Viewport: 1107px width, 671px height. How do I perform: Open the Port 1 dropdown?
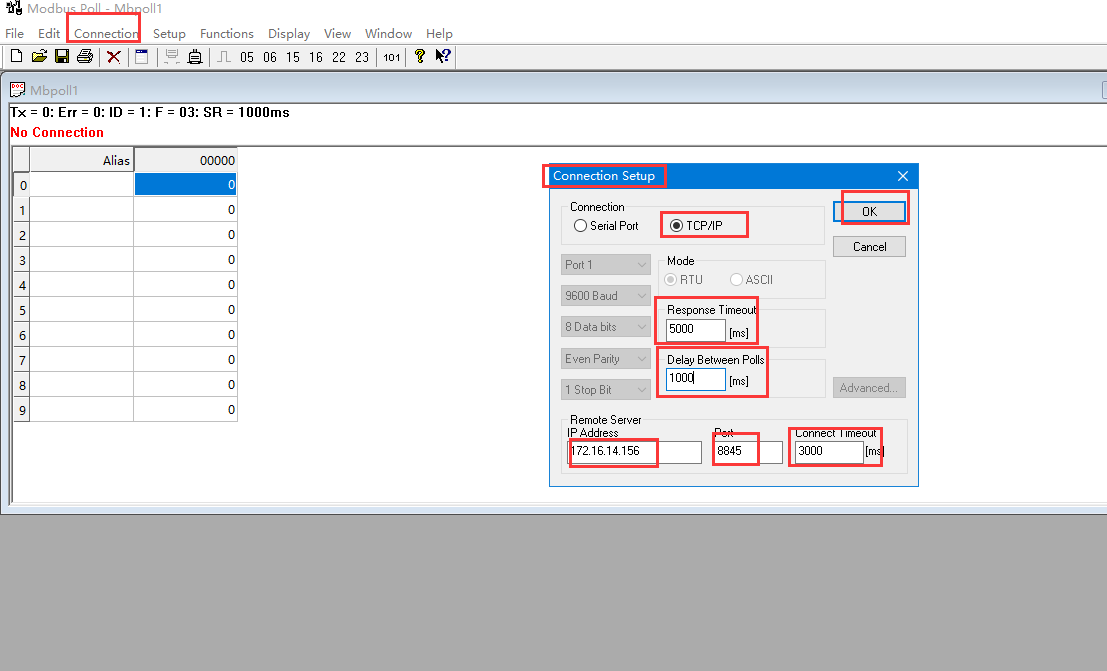click(x=606, y=265)
